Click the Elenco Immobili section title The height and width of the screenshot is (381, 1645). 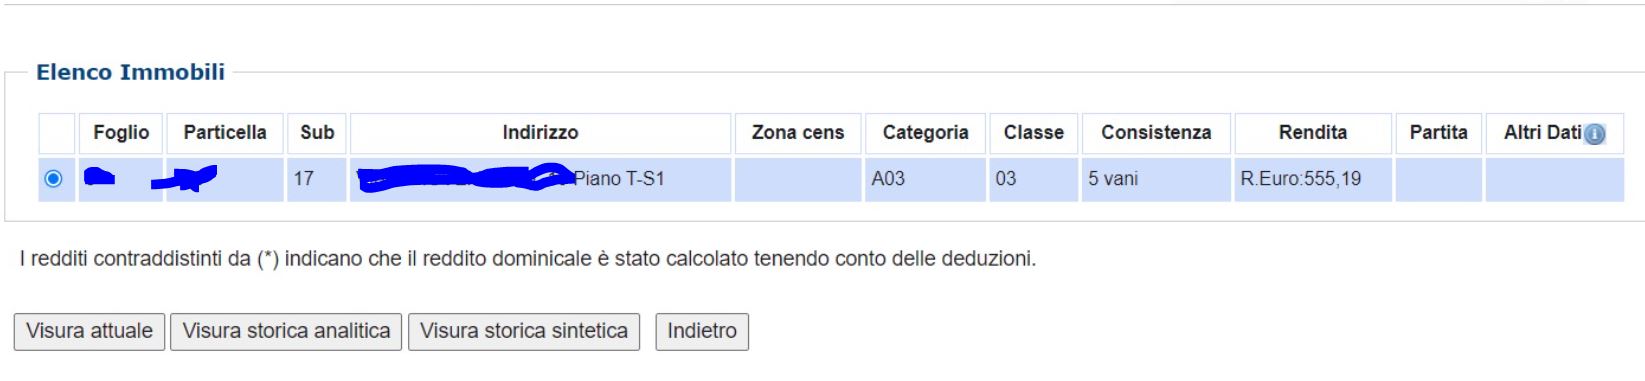[130, 72]
